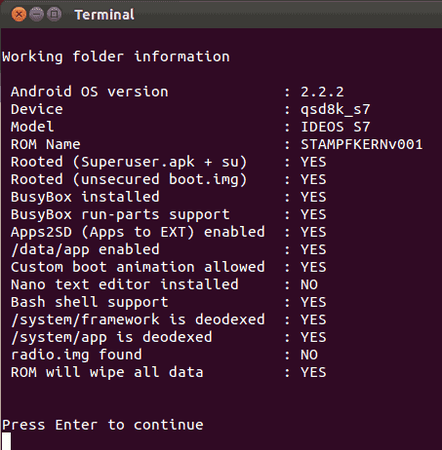Viewport: 442px width, 450px height.
Task: Close the Terminal window
Action: (19, 14)
